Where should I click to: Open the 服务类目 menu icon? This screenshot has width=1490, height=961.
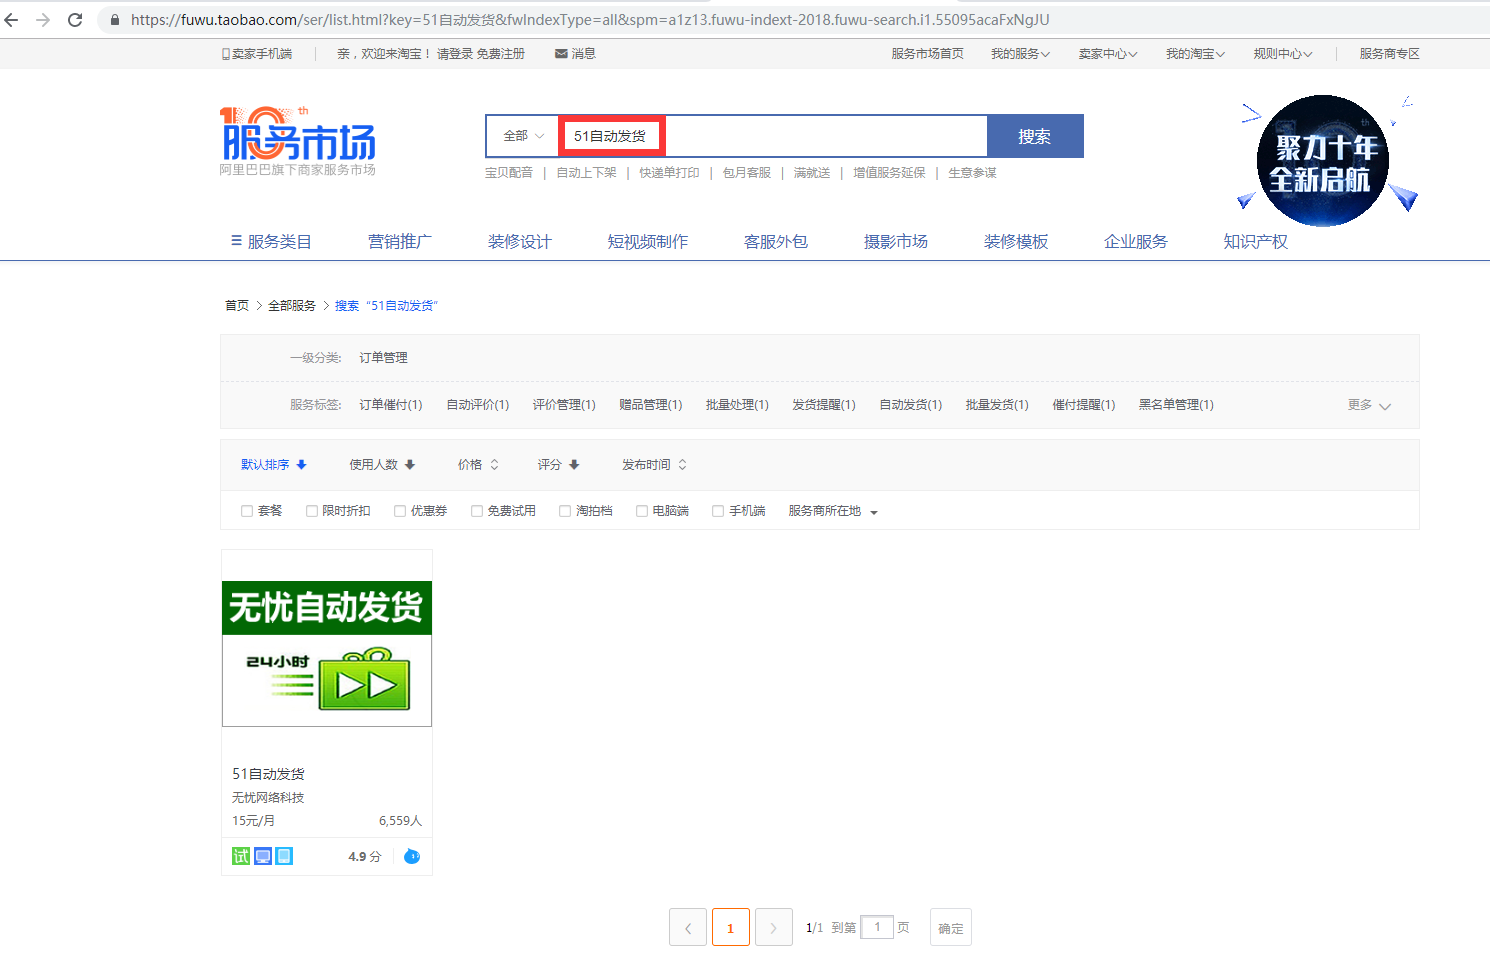point(236,241)
